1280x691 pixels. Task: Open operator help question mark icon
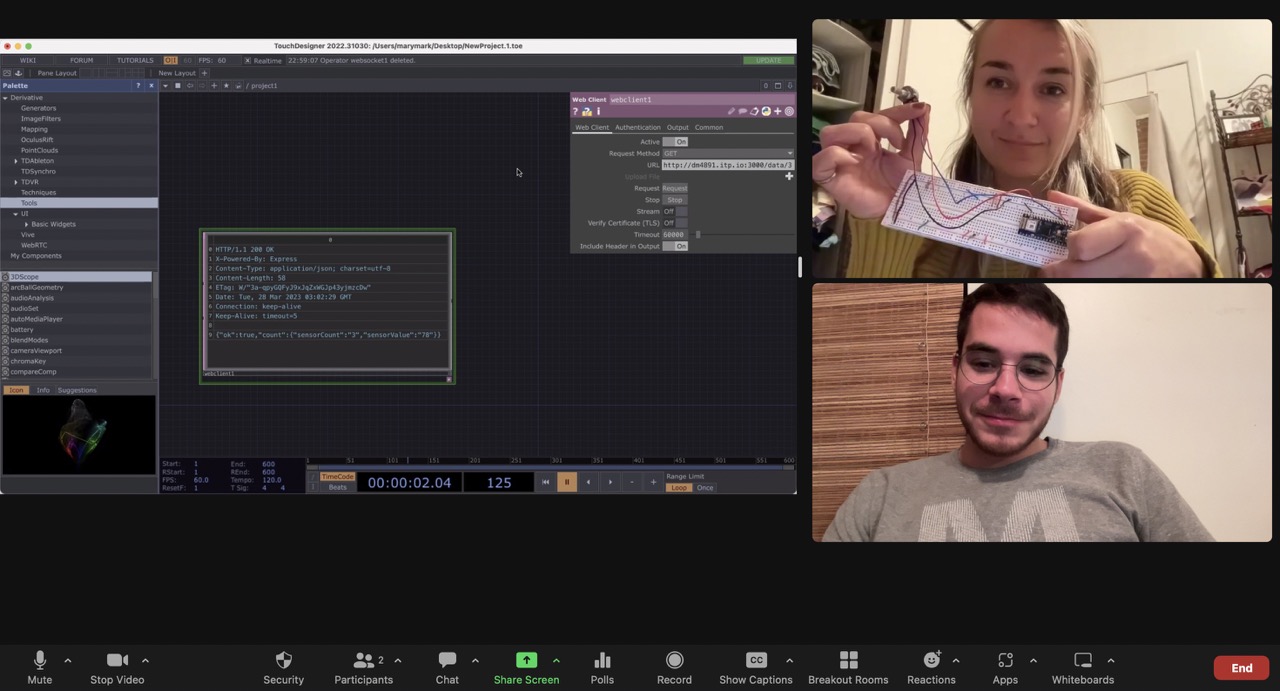[575, 111]
